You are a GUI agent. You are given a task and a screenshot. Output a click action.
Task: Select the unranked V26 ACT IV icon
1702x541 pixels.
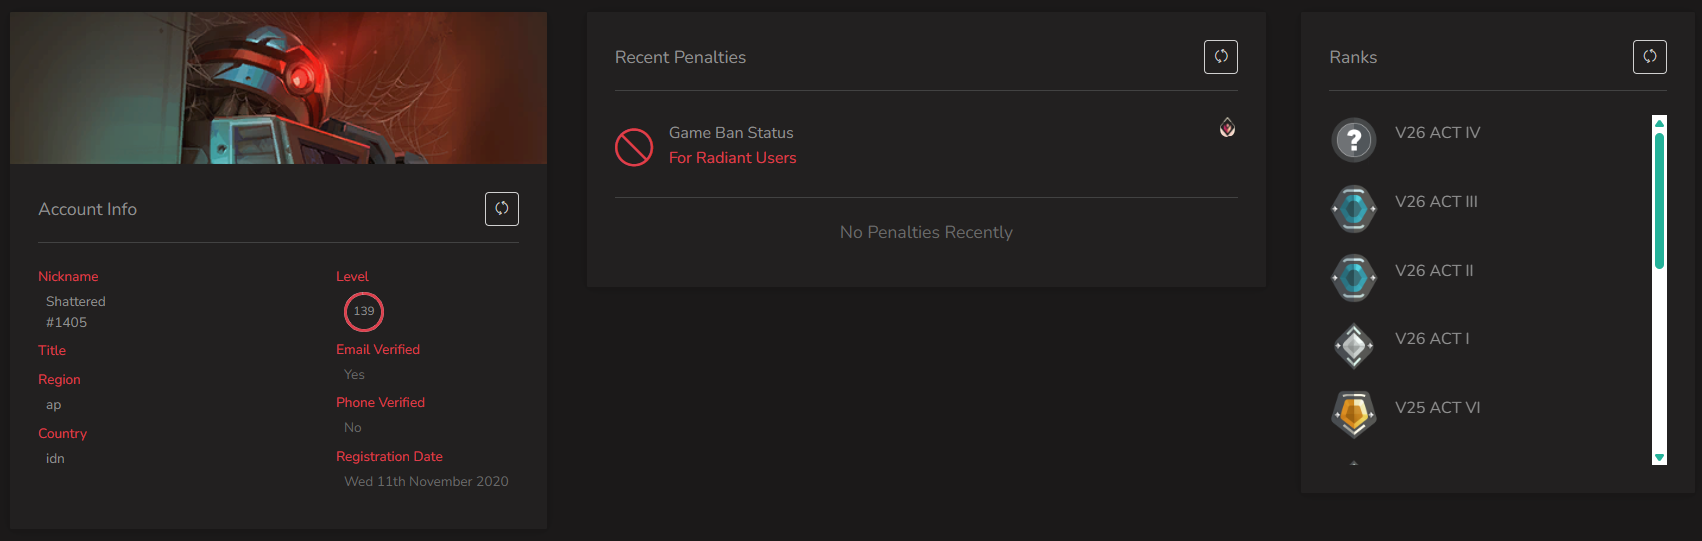(1354, 140)
